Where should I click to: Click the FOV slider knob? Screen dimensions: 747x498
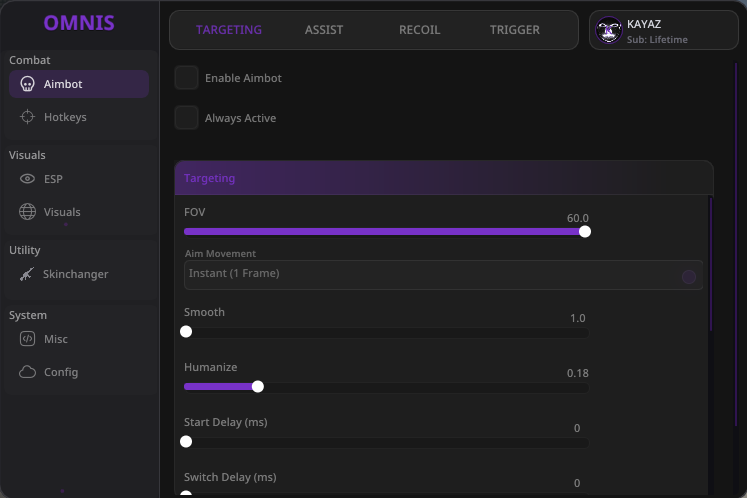585,232
